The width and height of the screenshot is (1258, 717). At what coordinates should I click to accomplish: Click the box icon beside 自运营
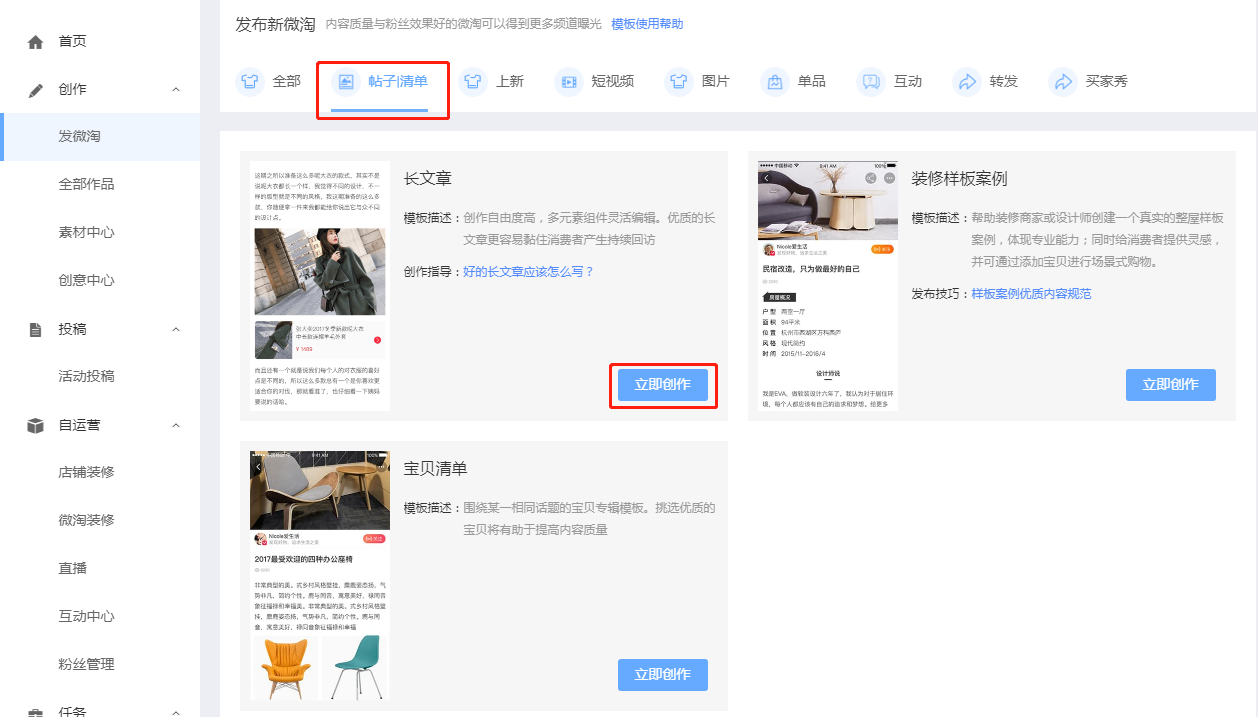(36, 426)
